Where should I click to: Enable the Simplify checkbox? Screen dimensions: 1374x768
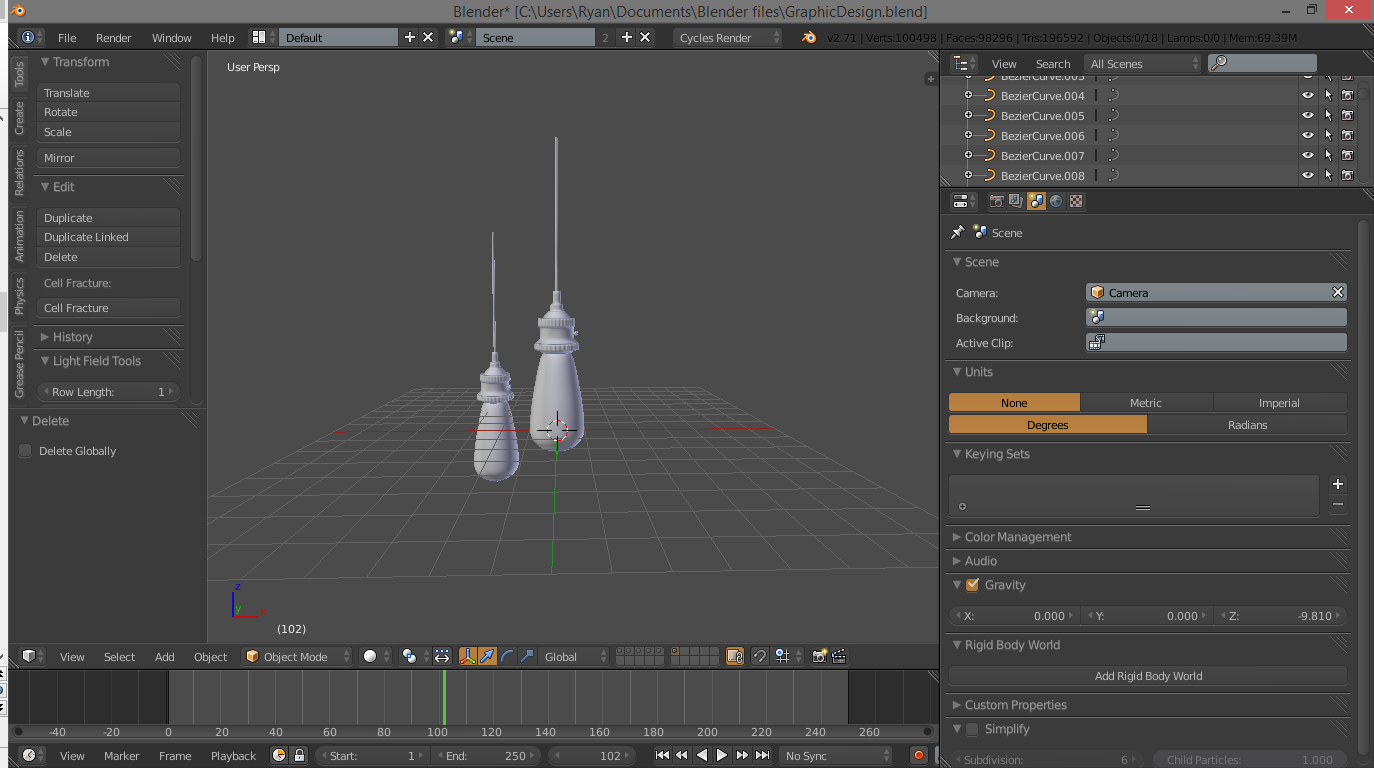click(972, 729)
